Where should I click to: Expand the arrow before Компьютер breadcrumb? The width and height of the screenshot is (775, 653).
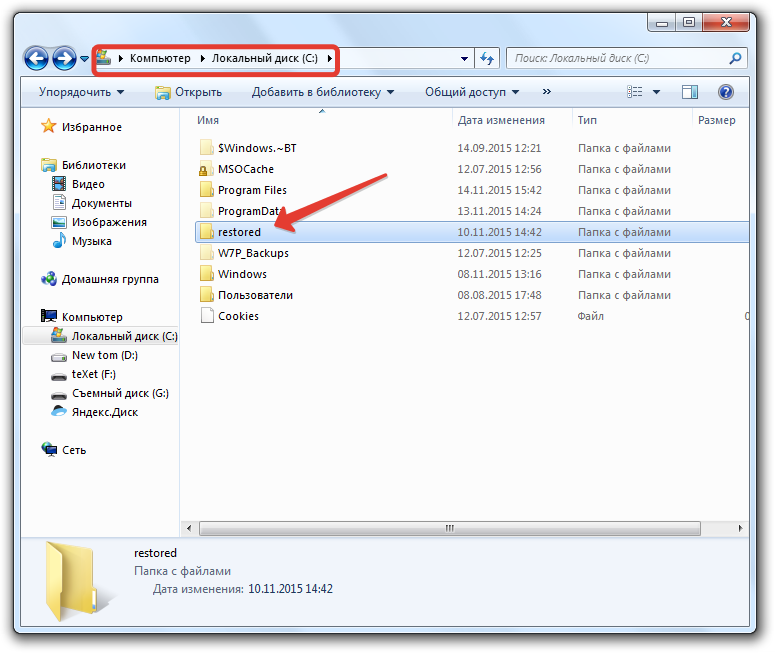tap(121, 58)
